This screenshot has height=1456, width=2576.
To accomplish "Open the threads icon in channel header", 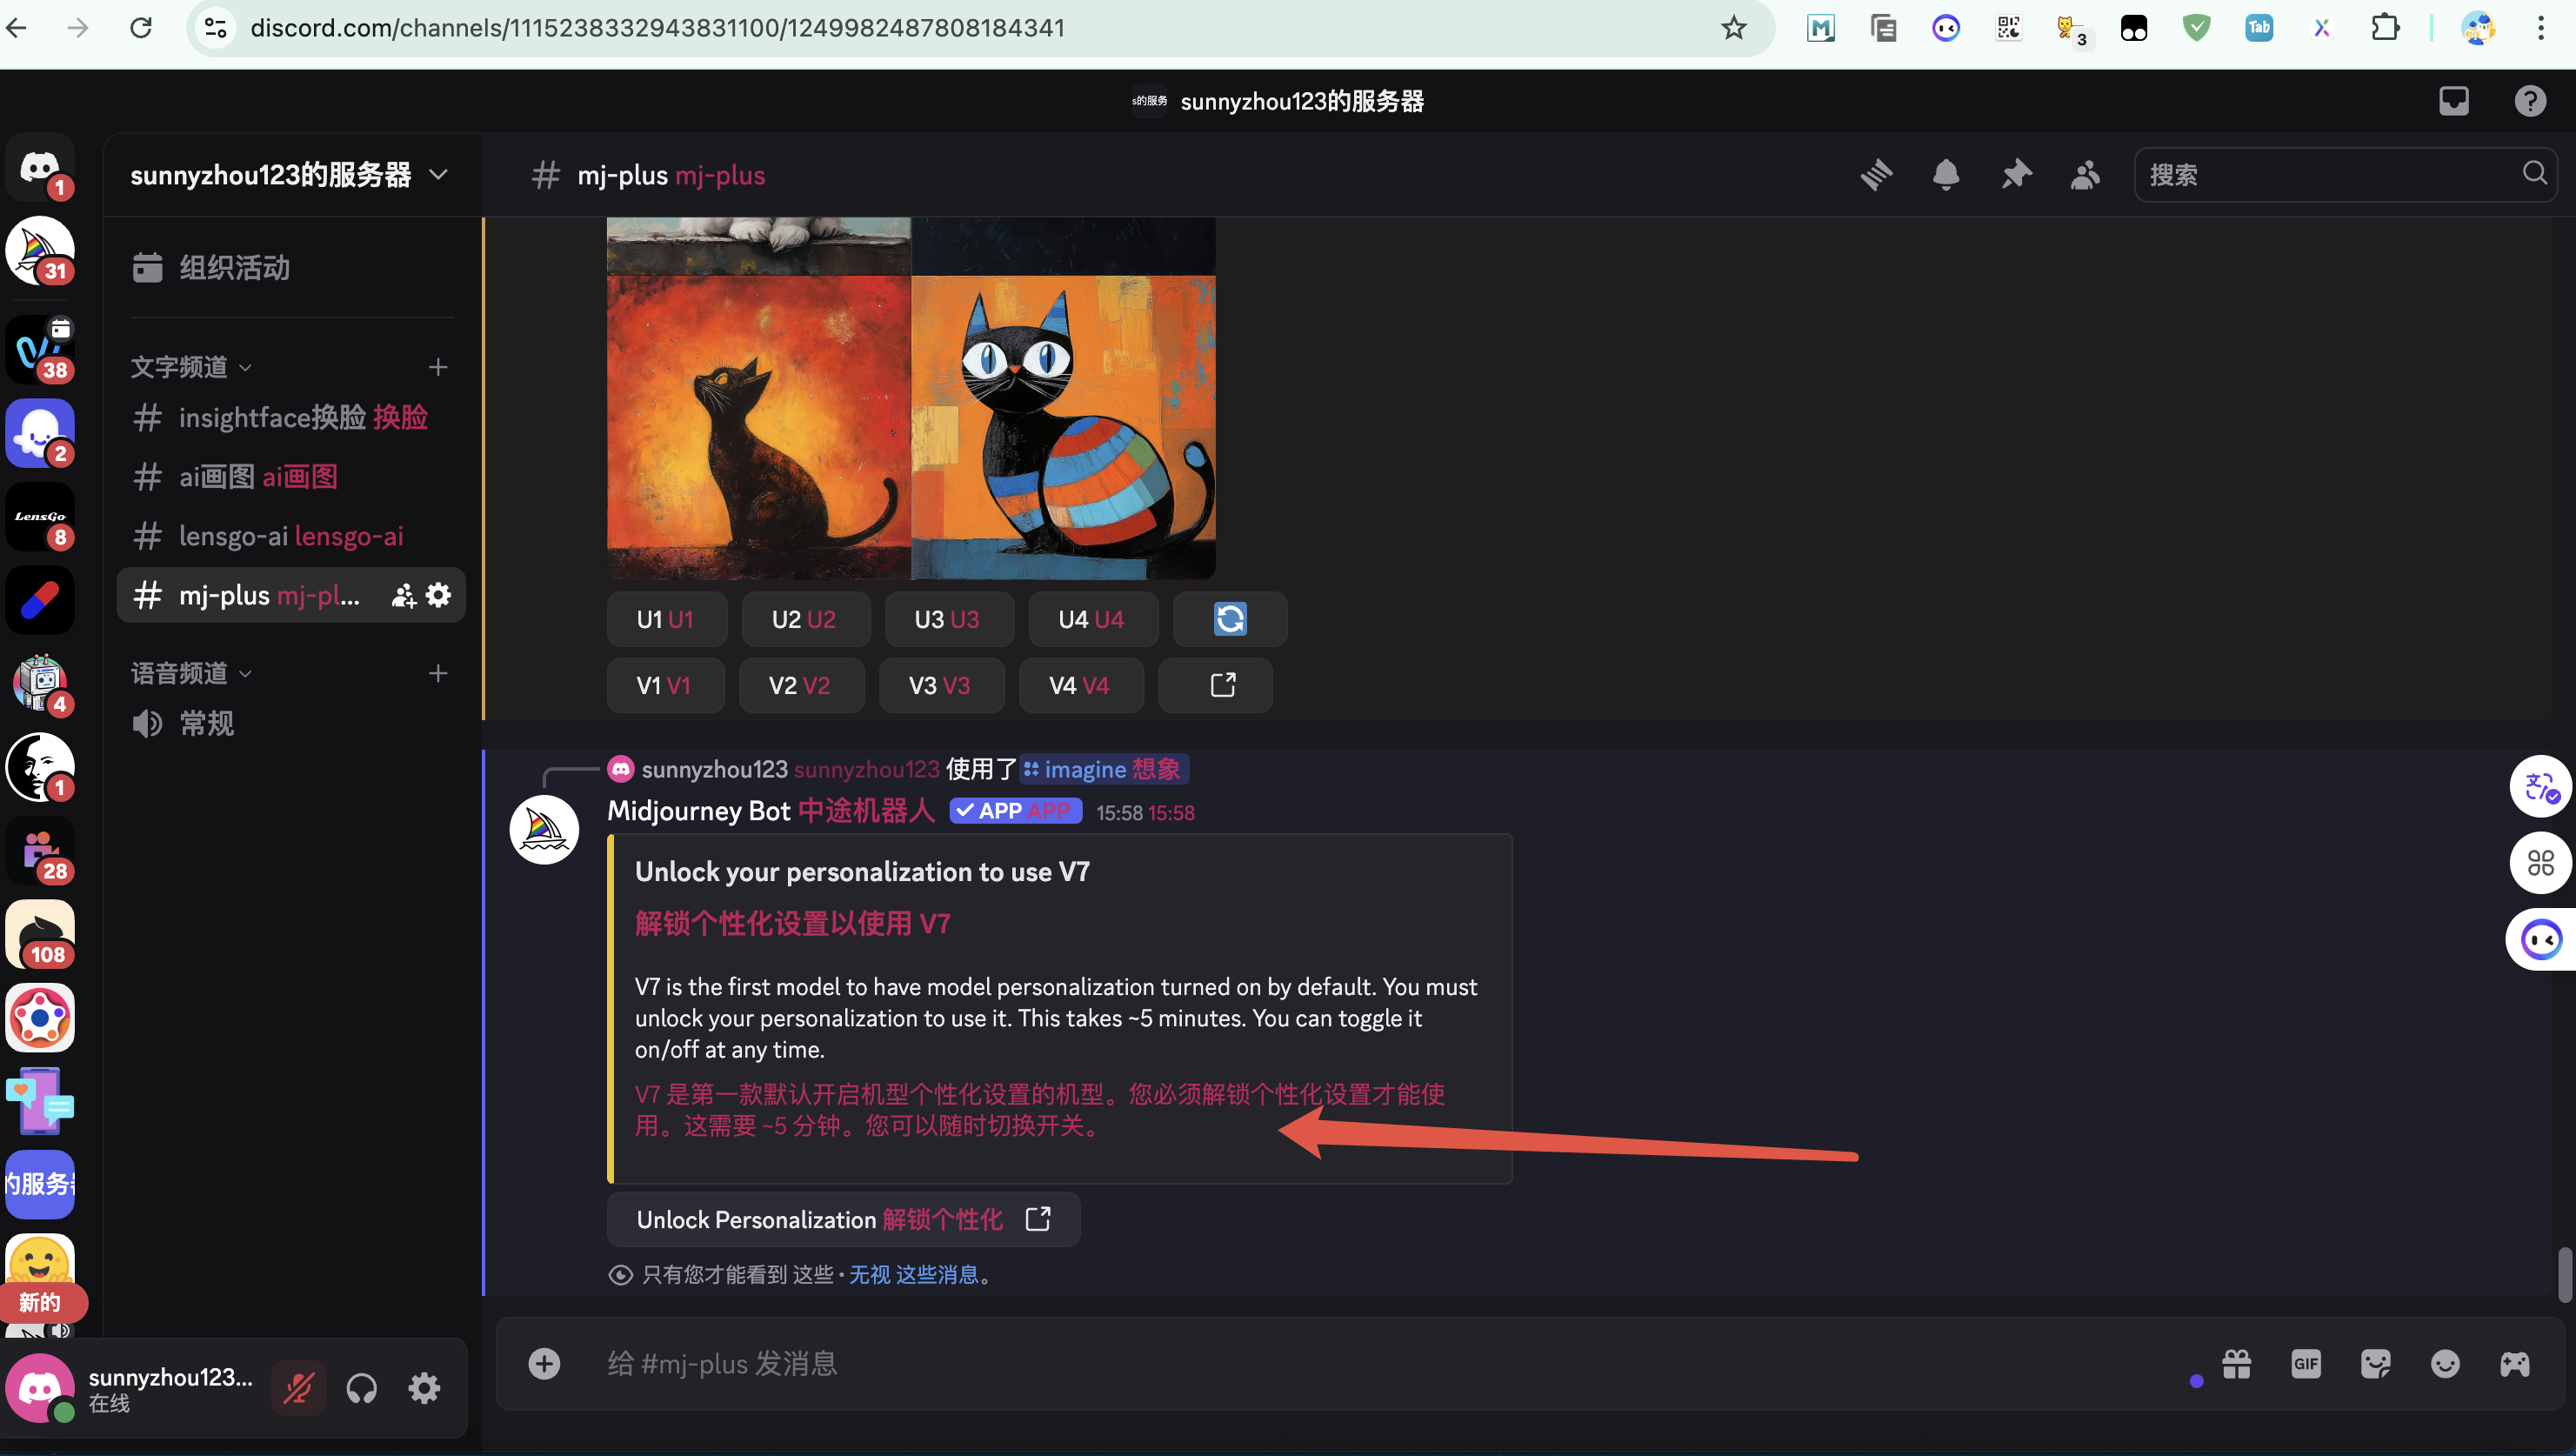I will [1876, 175].
